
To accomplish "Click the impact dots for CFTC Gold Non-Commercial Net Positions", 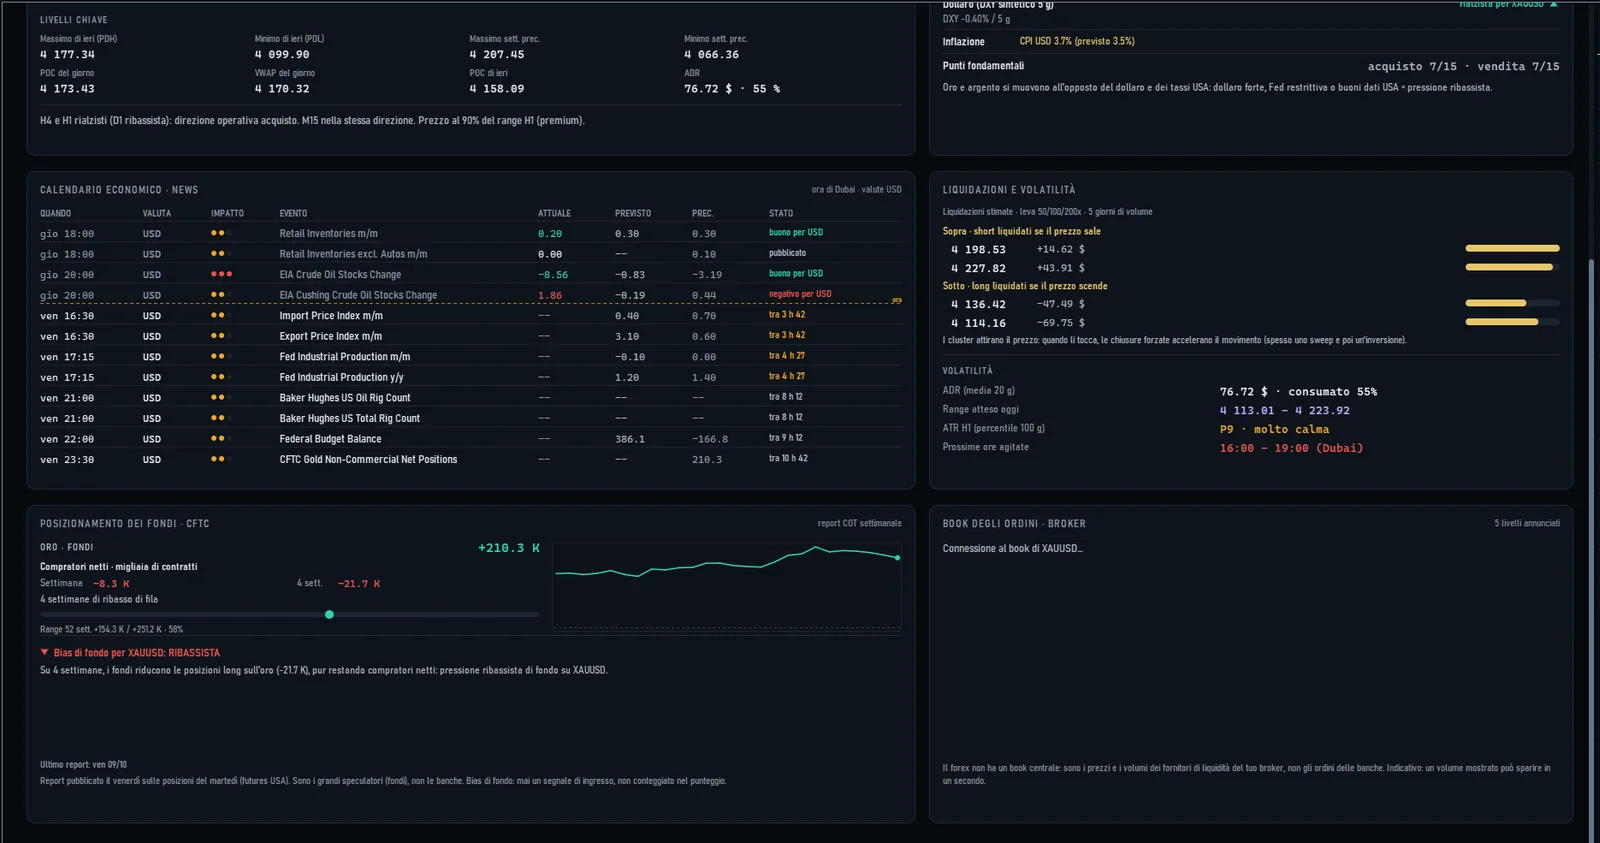I will pyautogui.click(x=221, y=459).
